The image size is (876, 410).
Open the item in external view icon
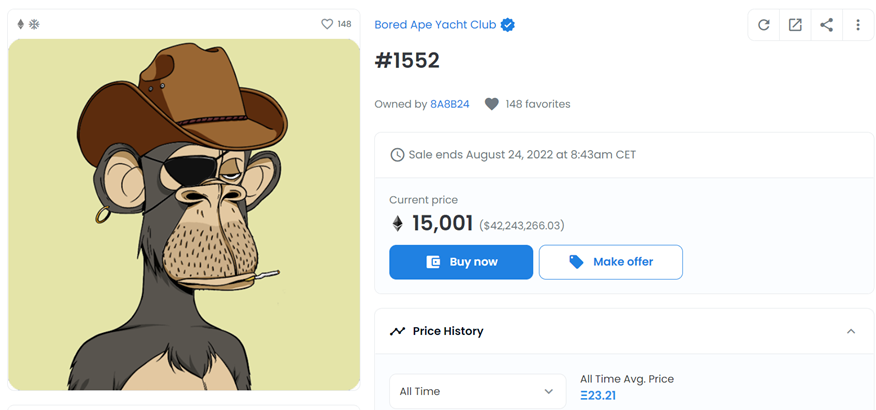coord(795,25)
